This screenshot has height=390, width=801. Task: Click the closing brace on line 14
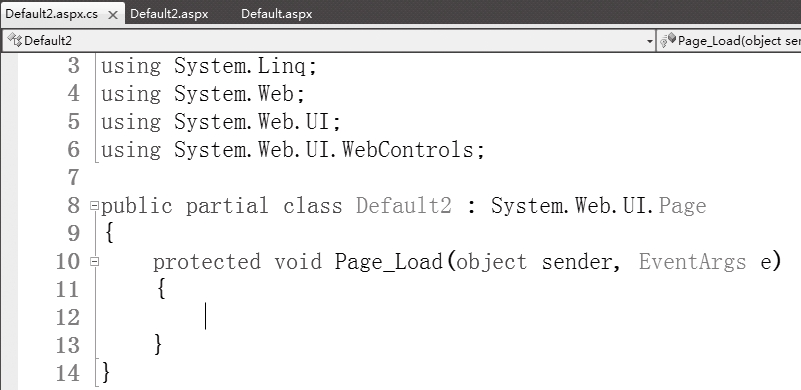[x=106, y=372]
